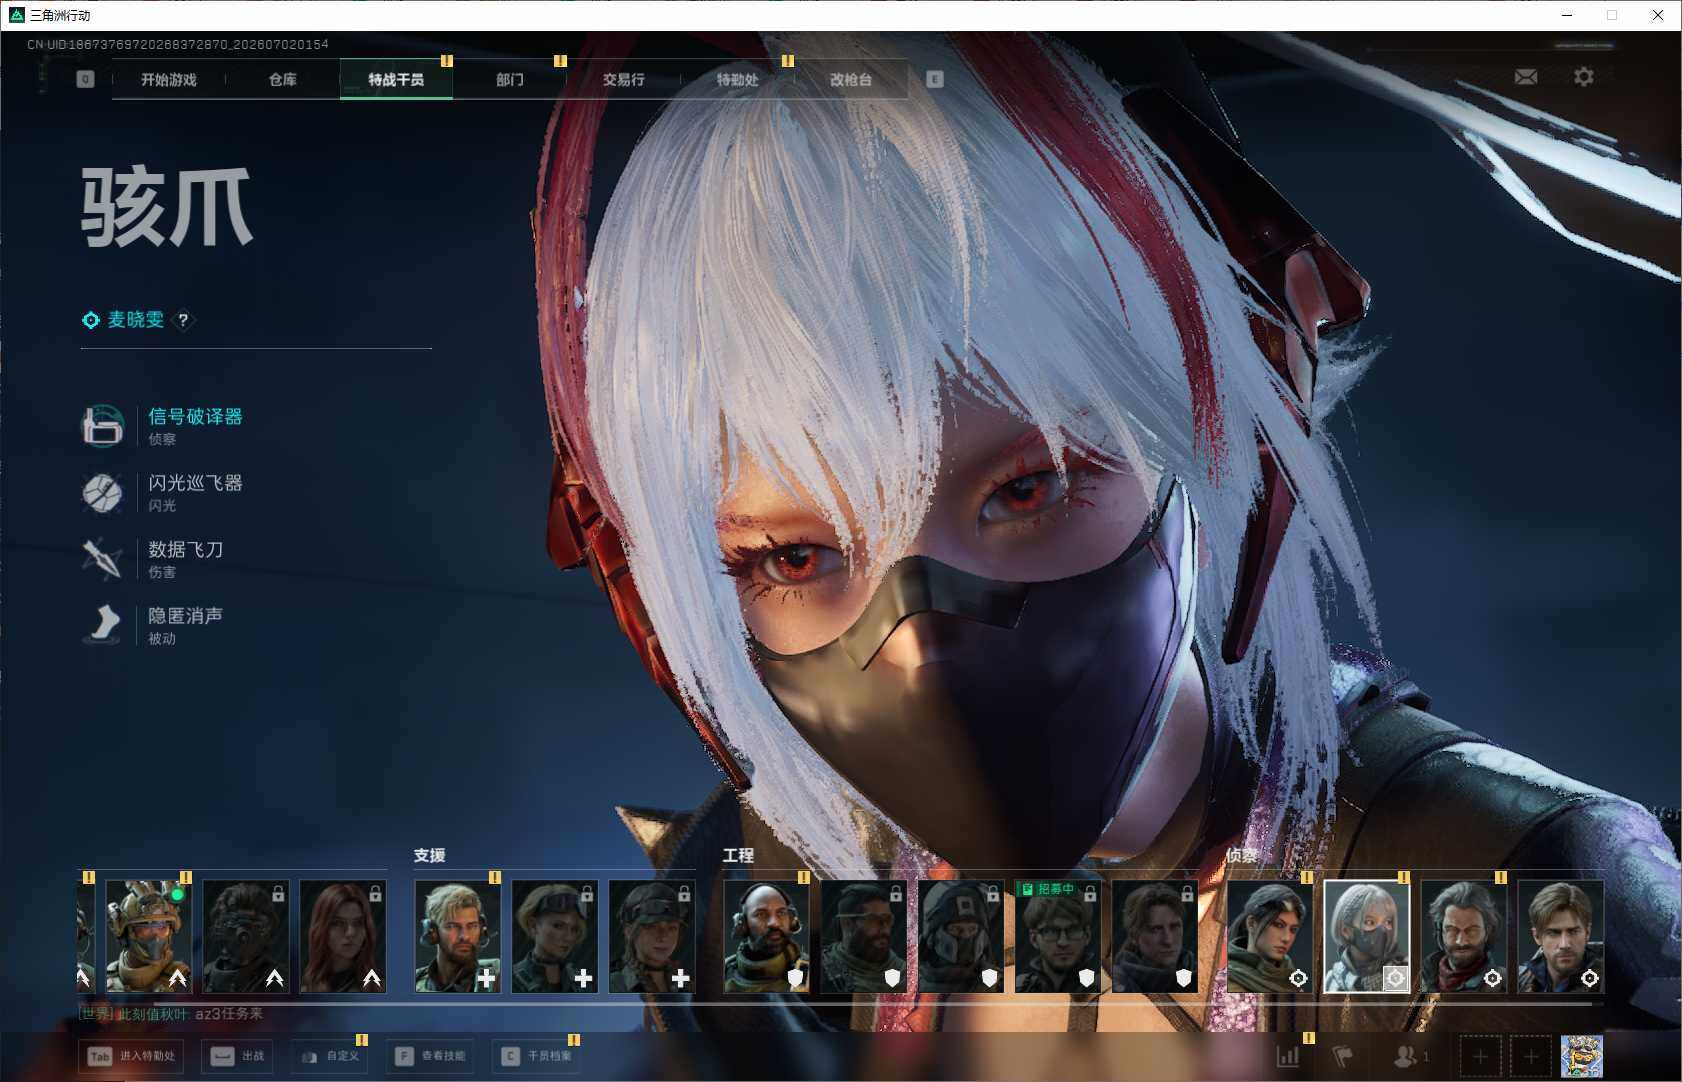Viewport: 1682px width, 1082px height.
Task: Open the settings gear icon
Action: click(1583, 77)
